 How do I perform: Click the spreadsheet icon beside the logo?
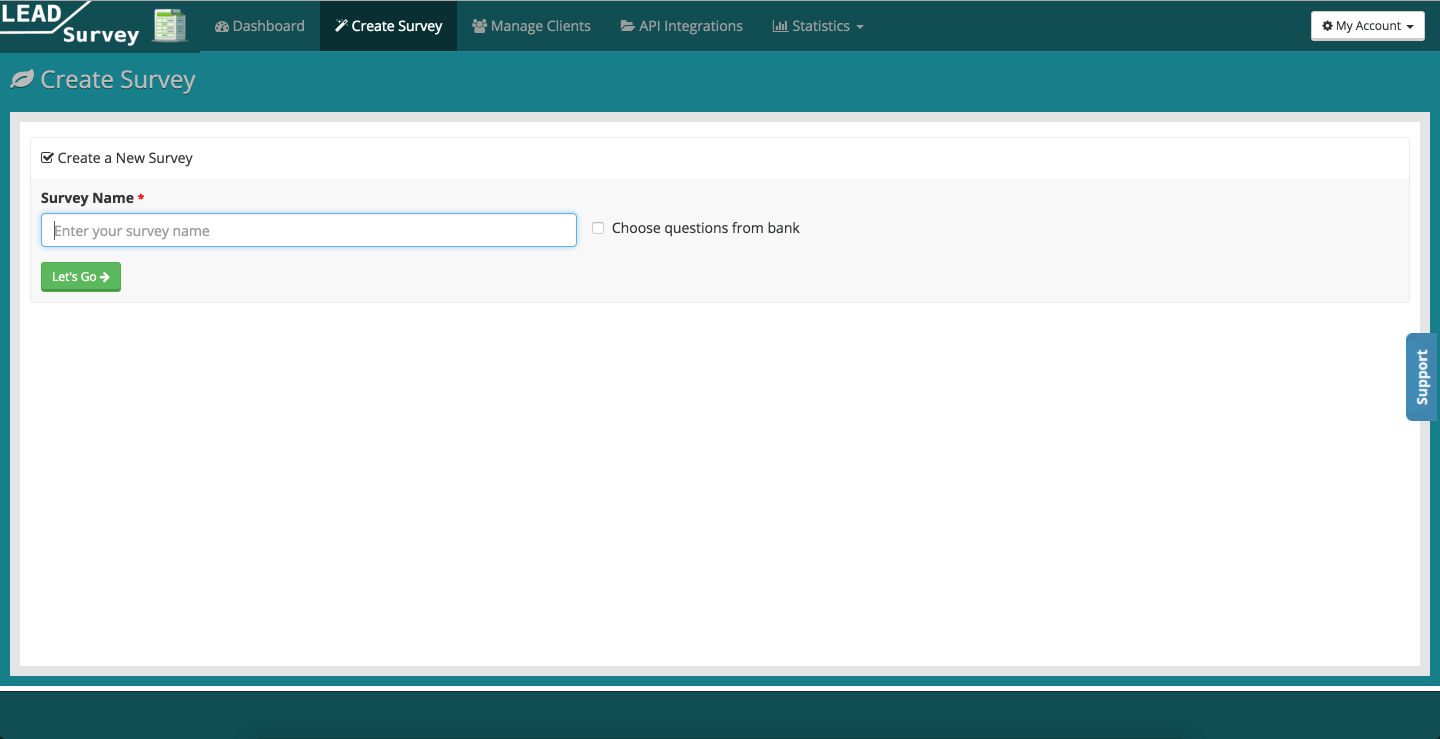(x=170, y=26)
